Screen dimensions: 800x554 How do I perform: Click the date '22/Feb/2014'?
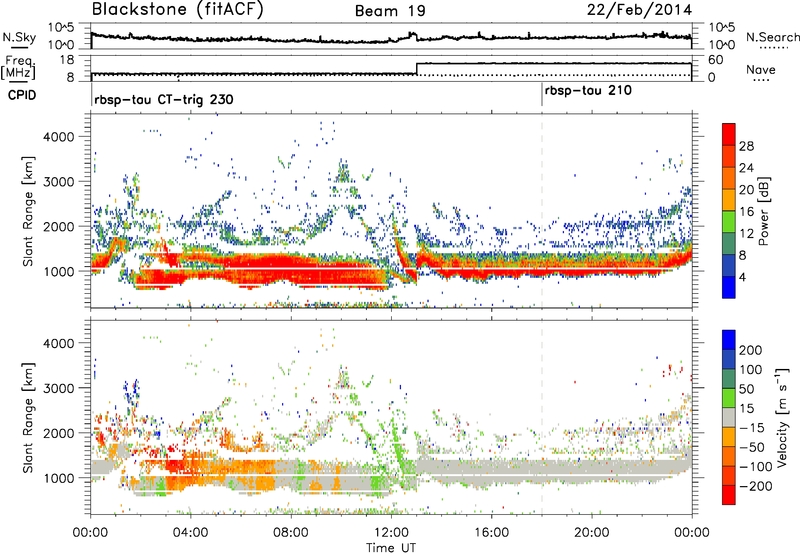click(639, 10)
